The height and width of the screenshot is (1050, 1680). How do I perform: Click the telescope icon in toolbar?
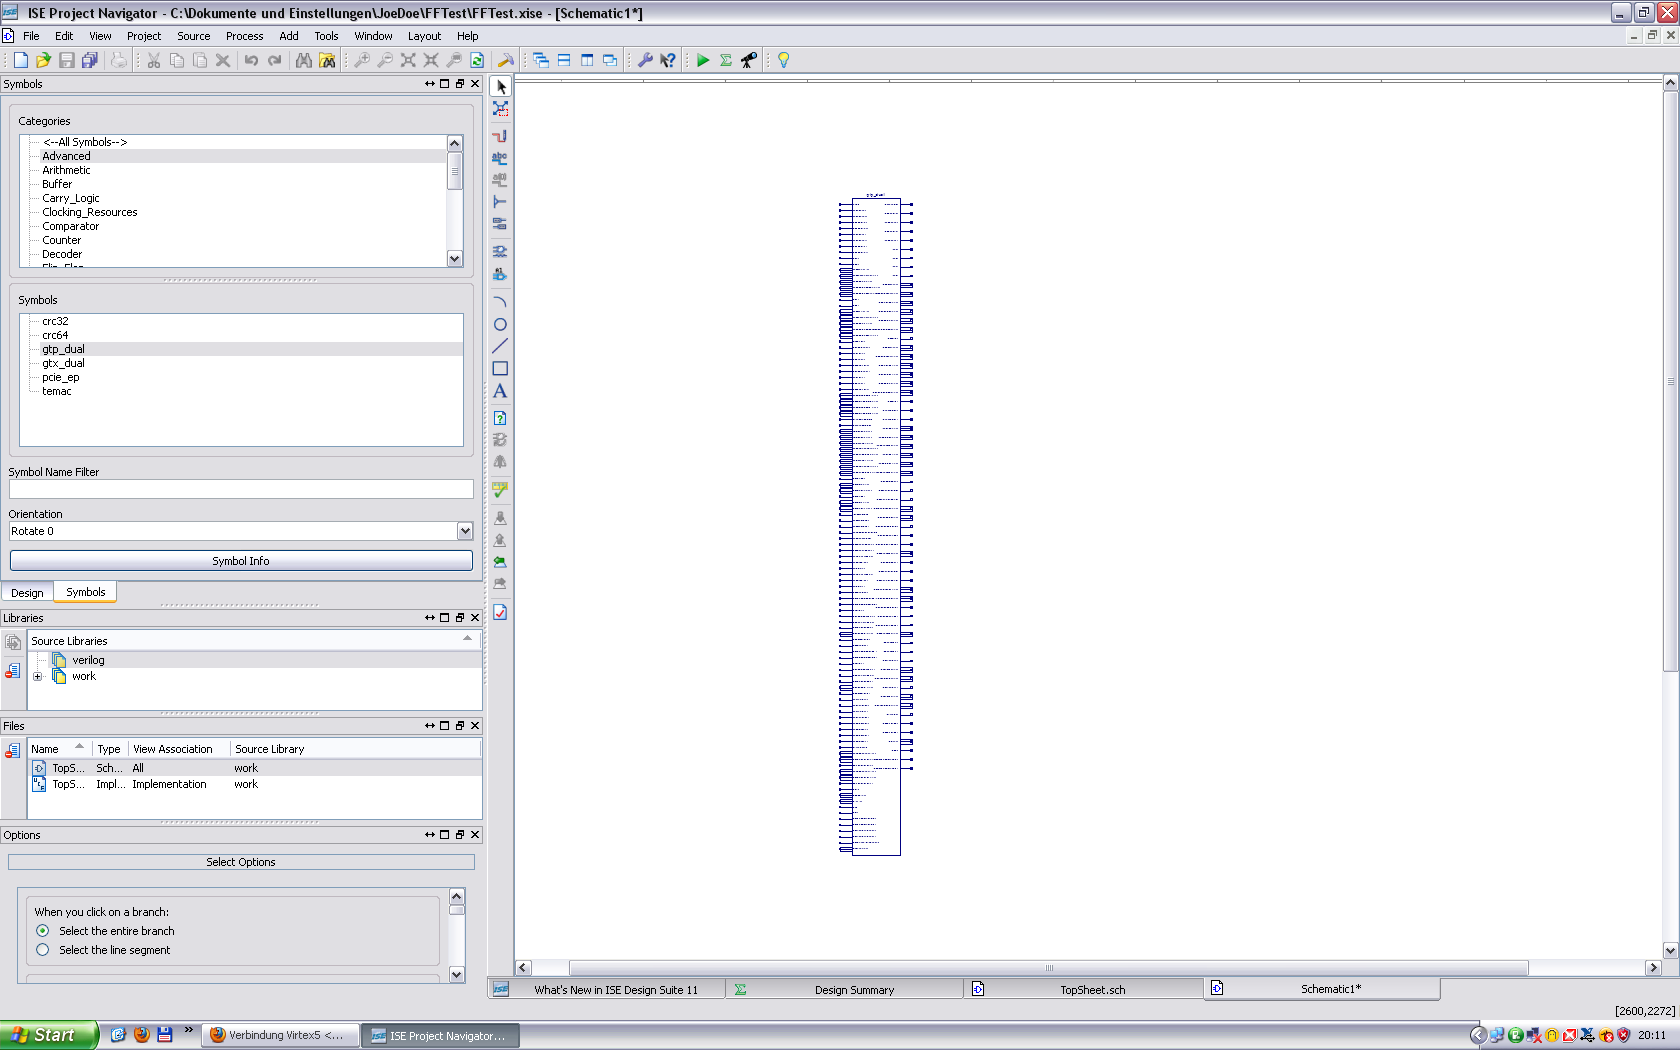749,60
